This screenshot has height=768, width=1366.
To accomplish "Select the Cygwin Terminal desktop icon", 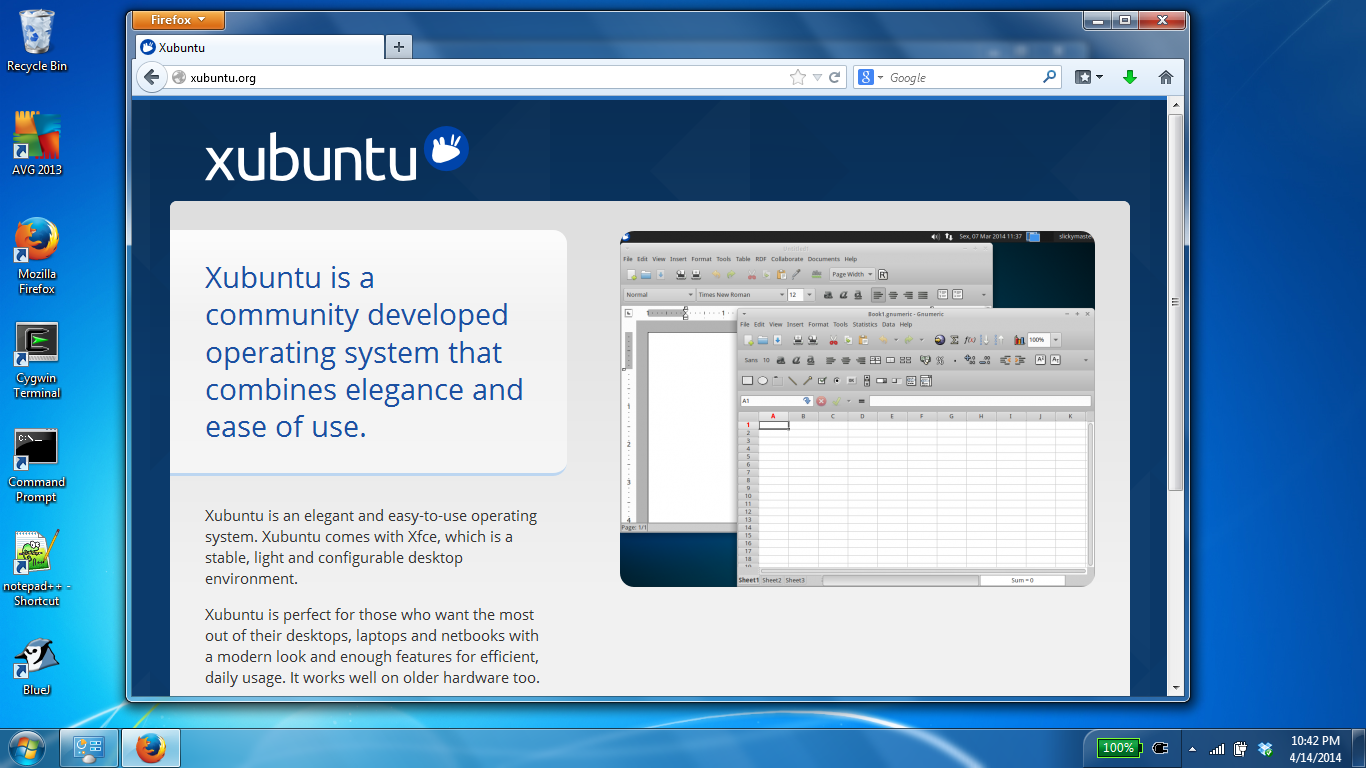I will 37,361.
